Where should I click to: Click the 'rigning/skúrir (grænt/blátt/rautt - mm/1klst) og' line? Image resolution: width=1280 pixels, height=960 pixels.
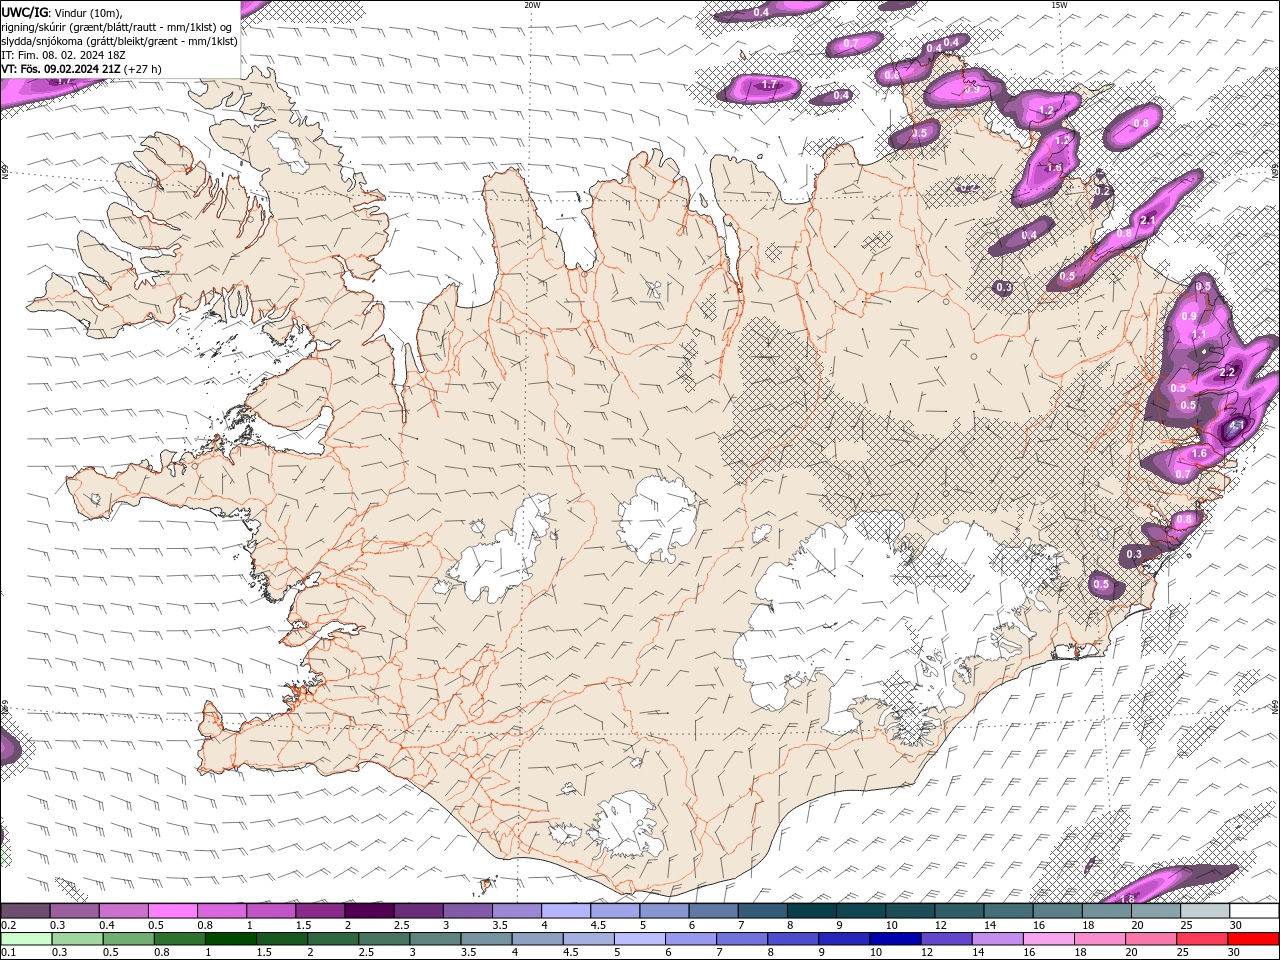(117, 27)
